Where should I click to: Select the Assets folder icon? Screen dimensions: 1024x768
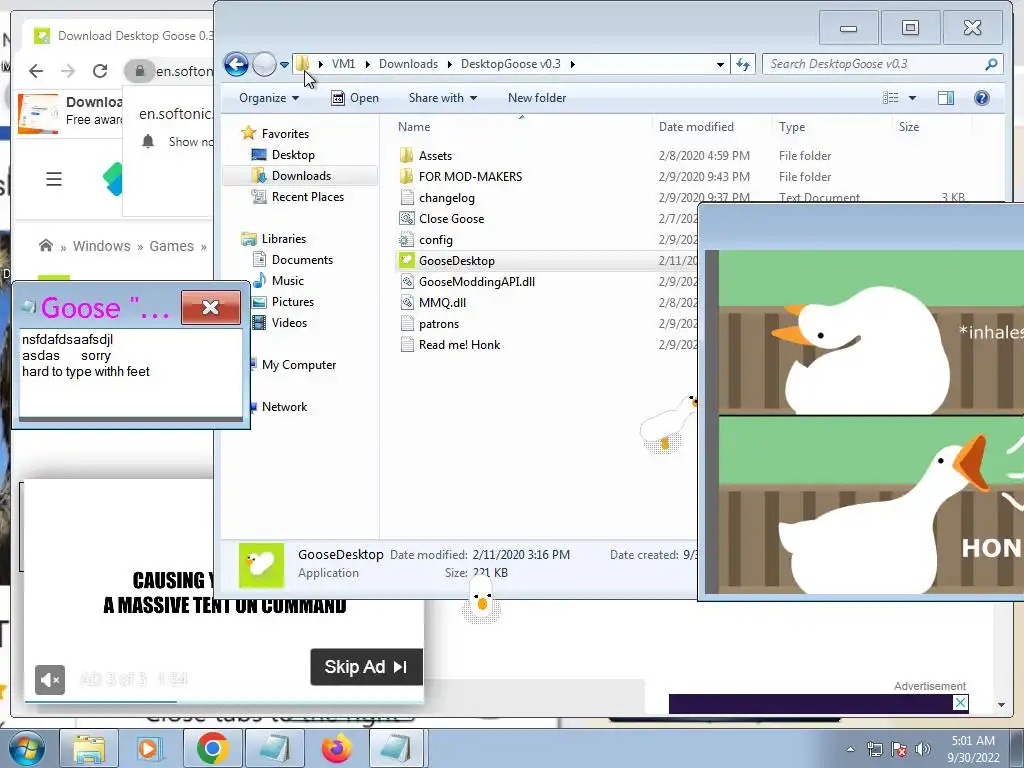(406, 155)
